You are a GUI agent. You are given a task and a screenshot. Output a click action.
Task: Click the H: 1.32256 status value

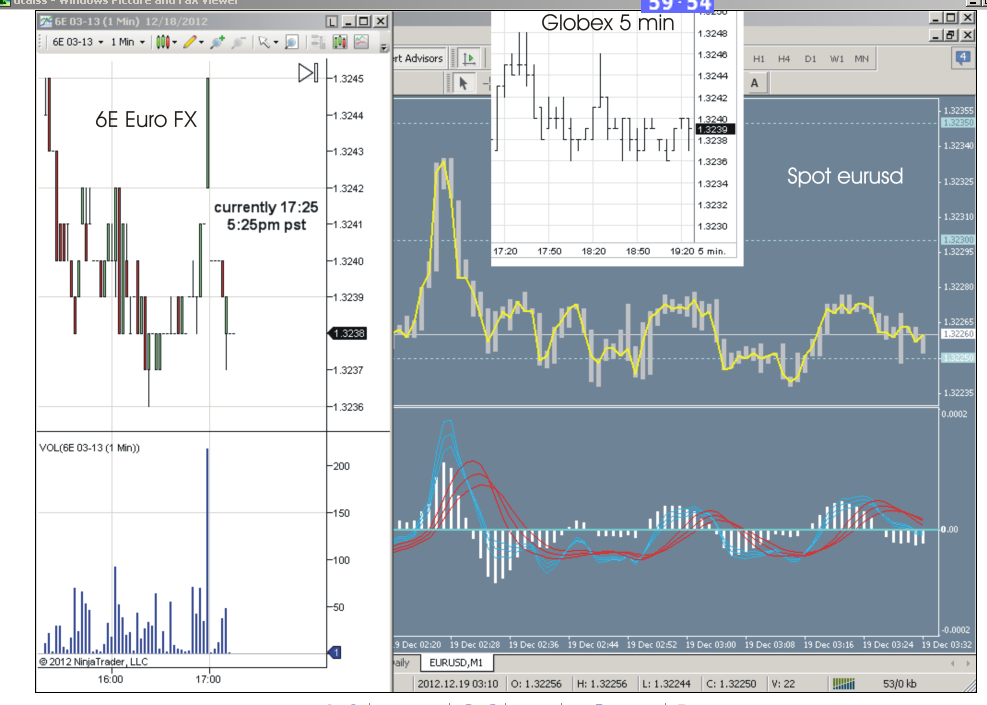601,684
